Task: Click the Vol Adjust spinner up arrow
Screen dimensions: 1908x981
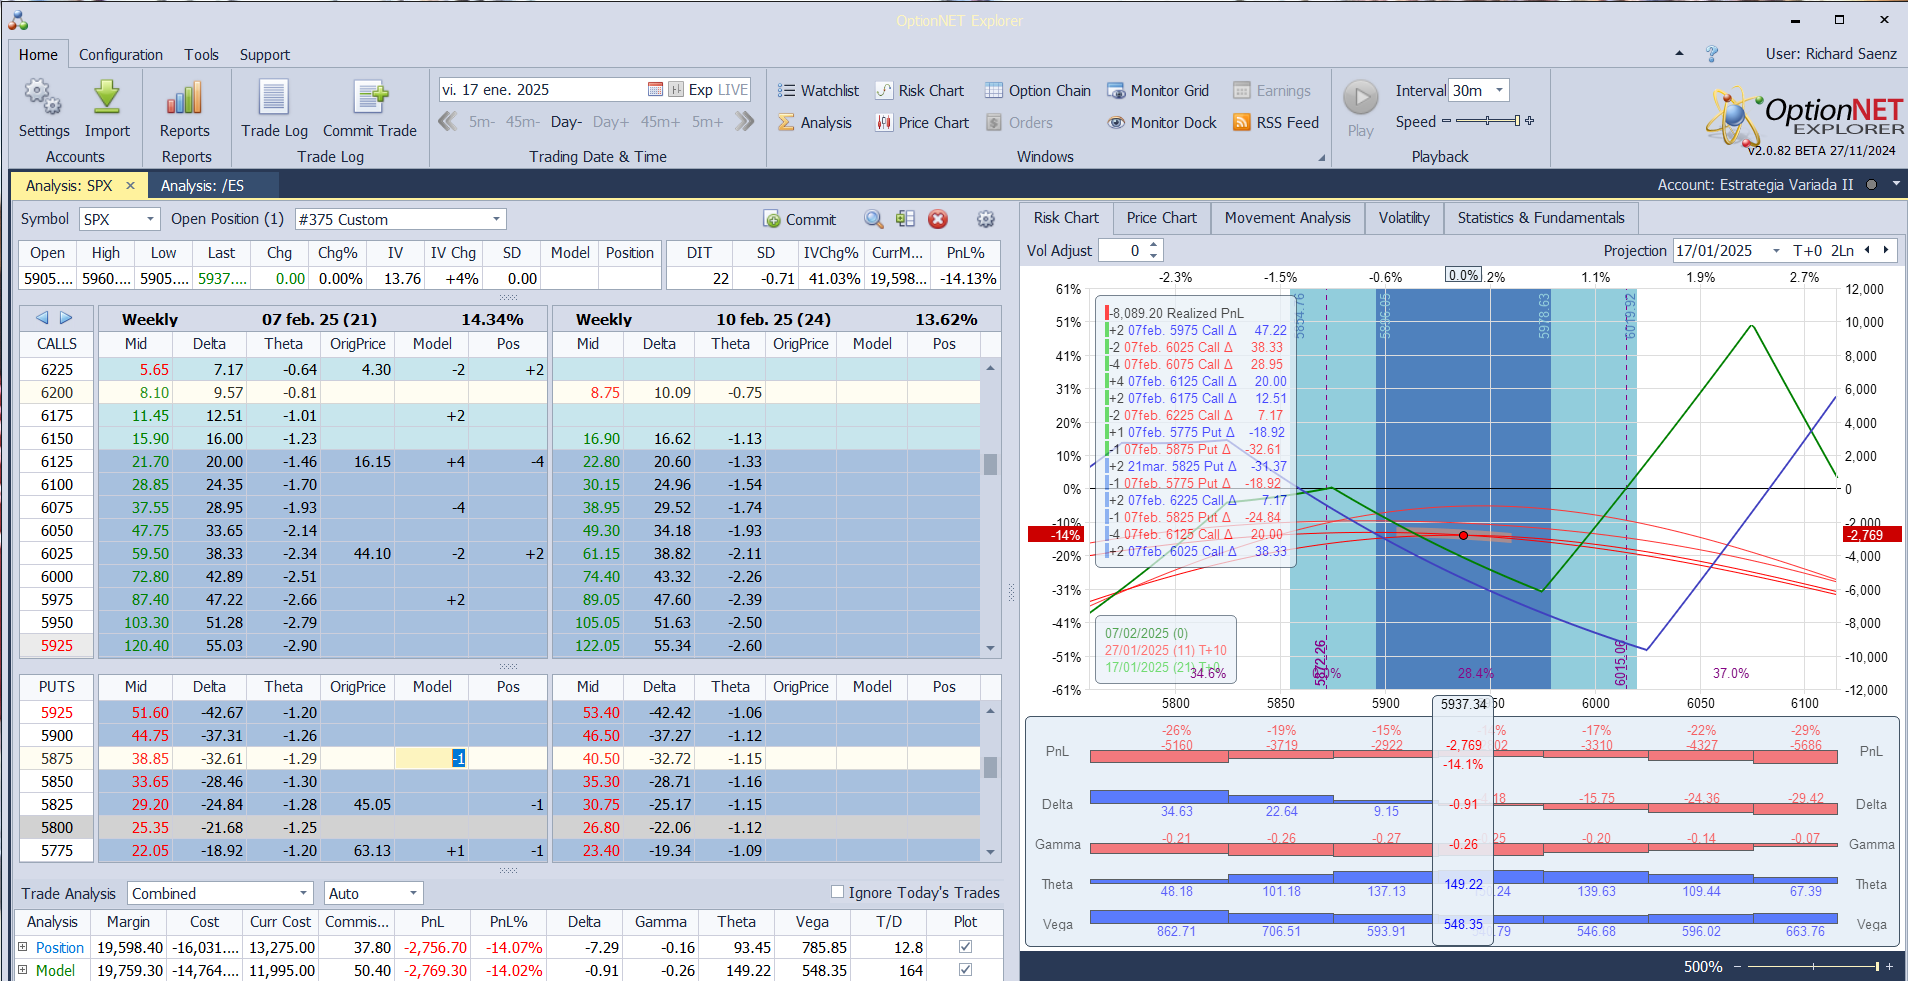Action: (1154, 246)
